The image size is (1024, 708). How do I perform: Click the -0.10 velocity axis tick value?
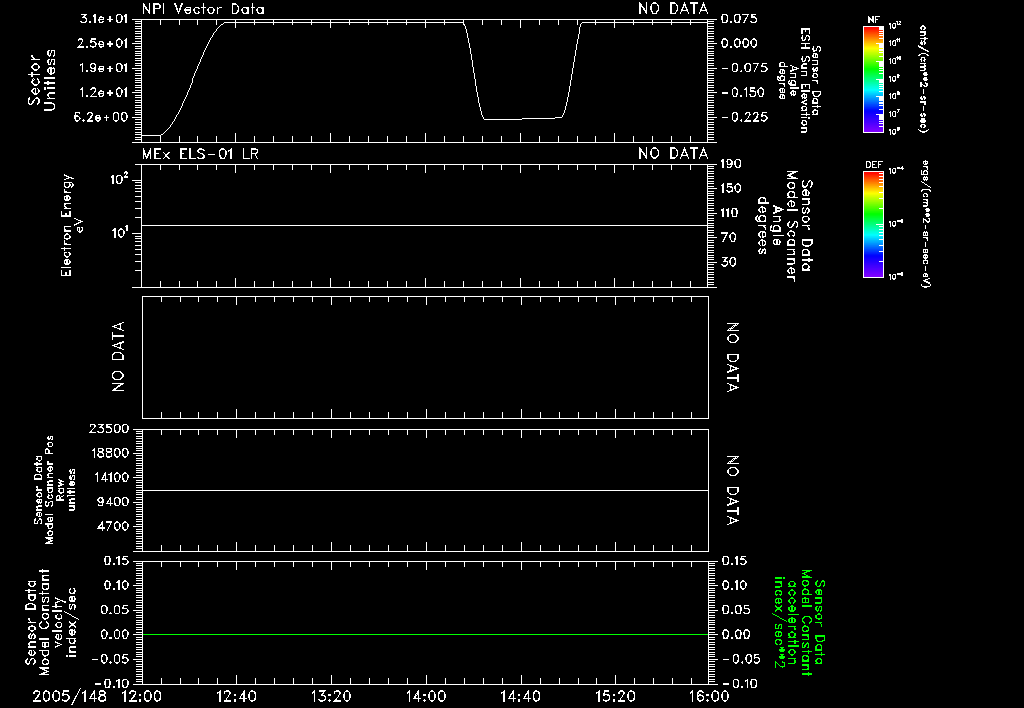coord(112,683)
